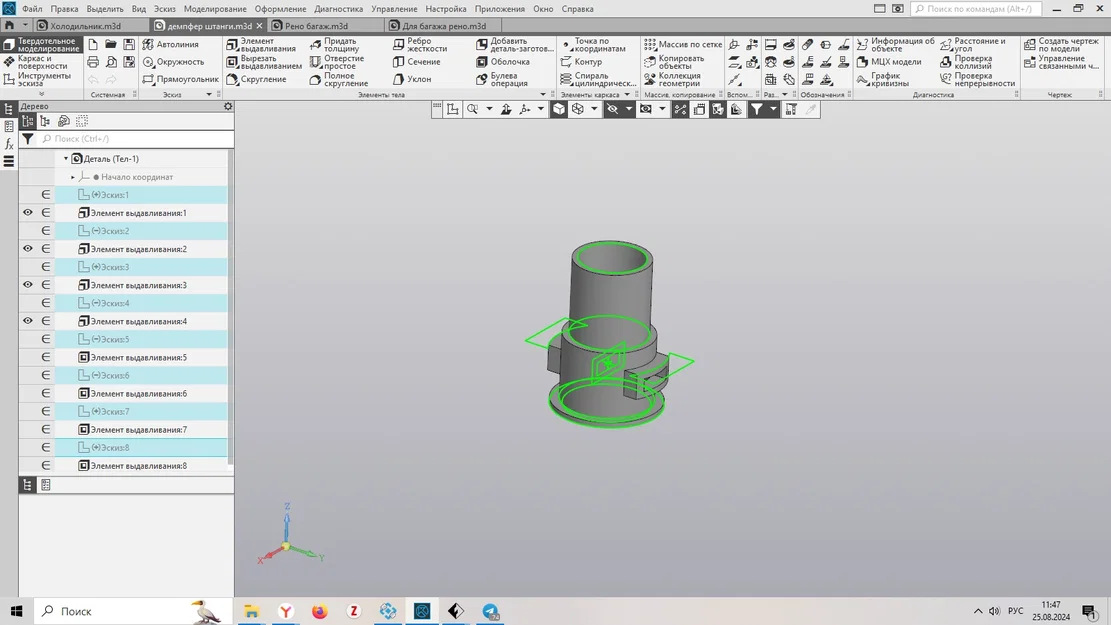Open Windows Start menu
The height and width of the screenshot is (625, 1111).
point(16,611)
